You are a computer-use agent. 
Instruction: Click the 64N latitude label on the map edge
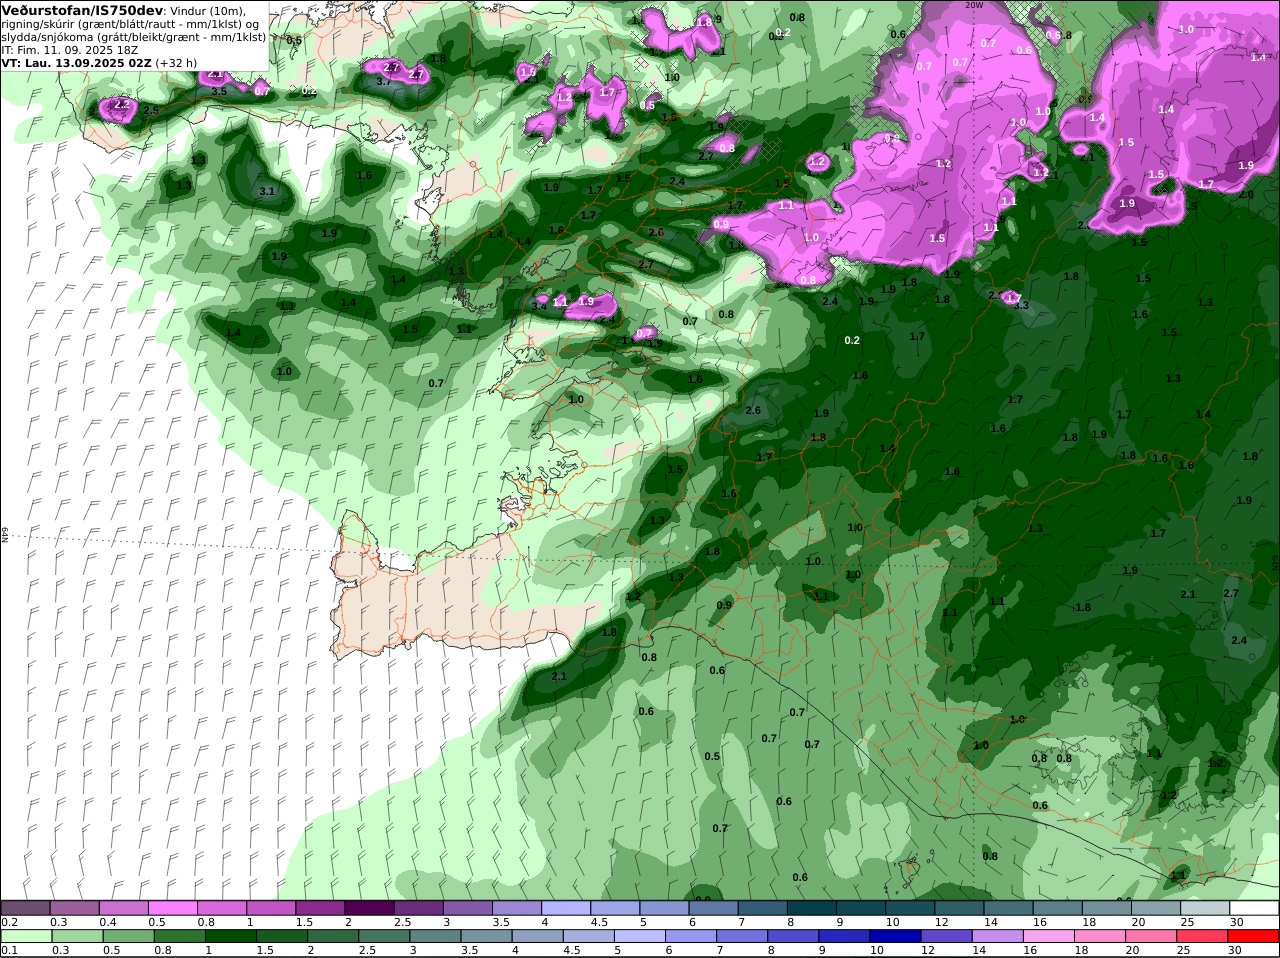[5, 534]
